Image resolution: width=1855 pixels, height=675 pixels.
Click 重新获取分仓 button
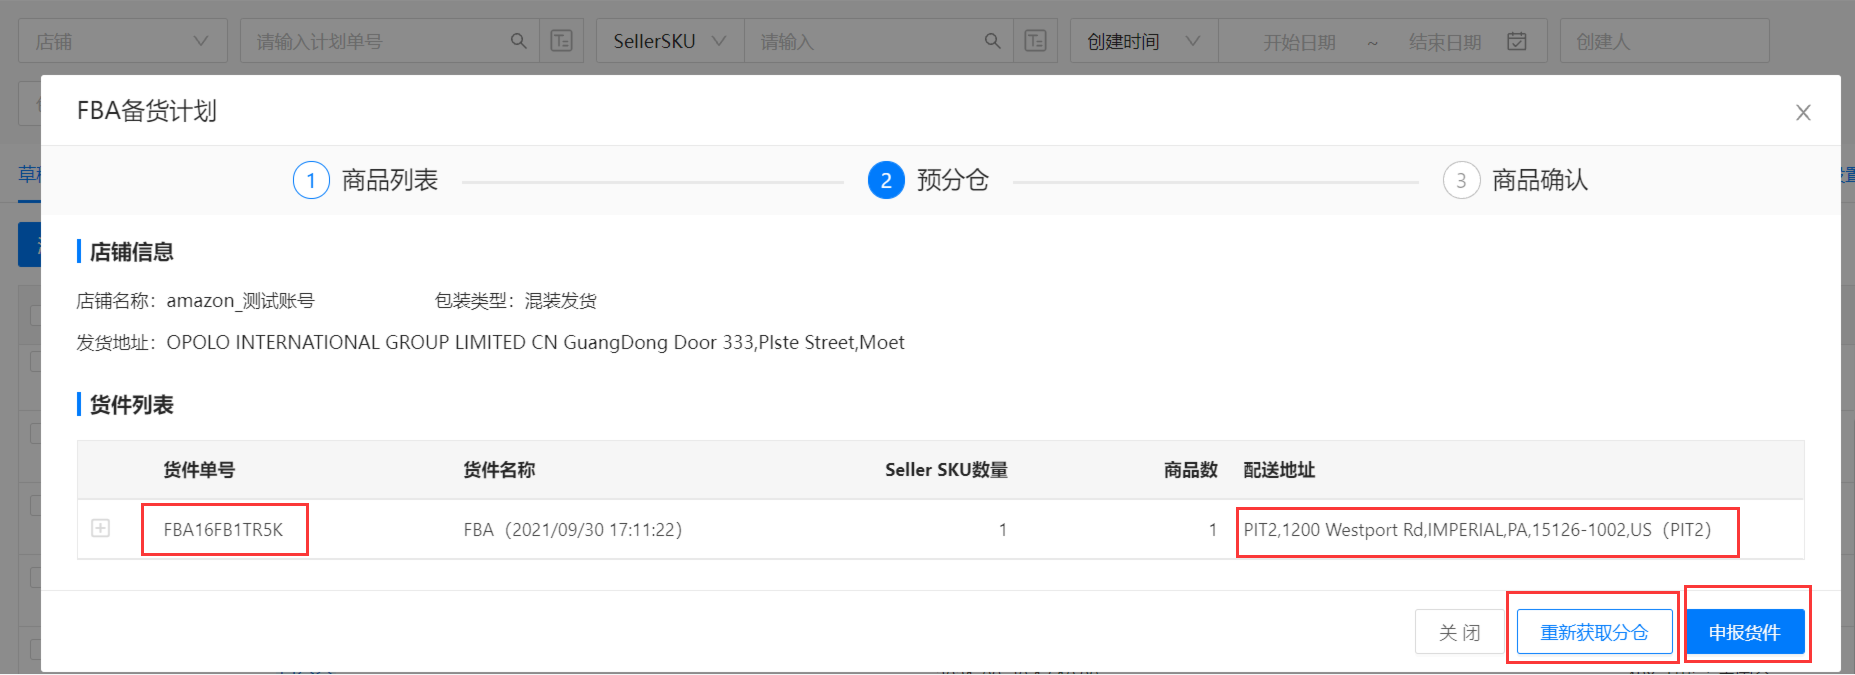click(x=1594, y=632)
